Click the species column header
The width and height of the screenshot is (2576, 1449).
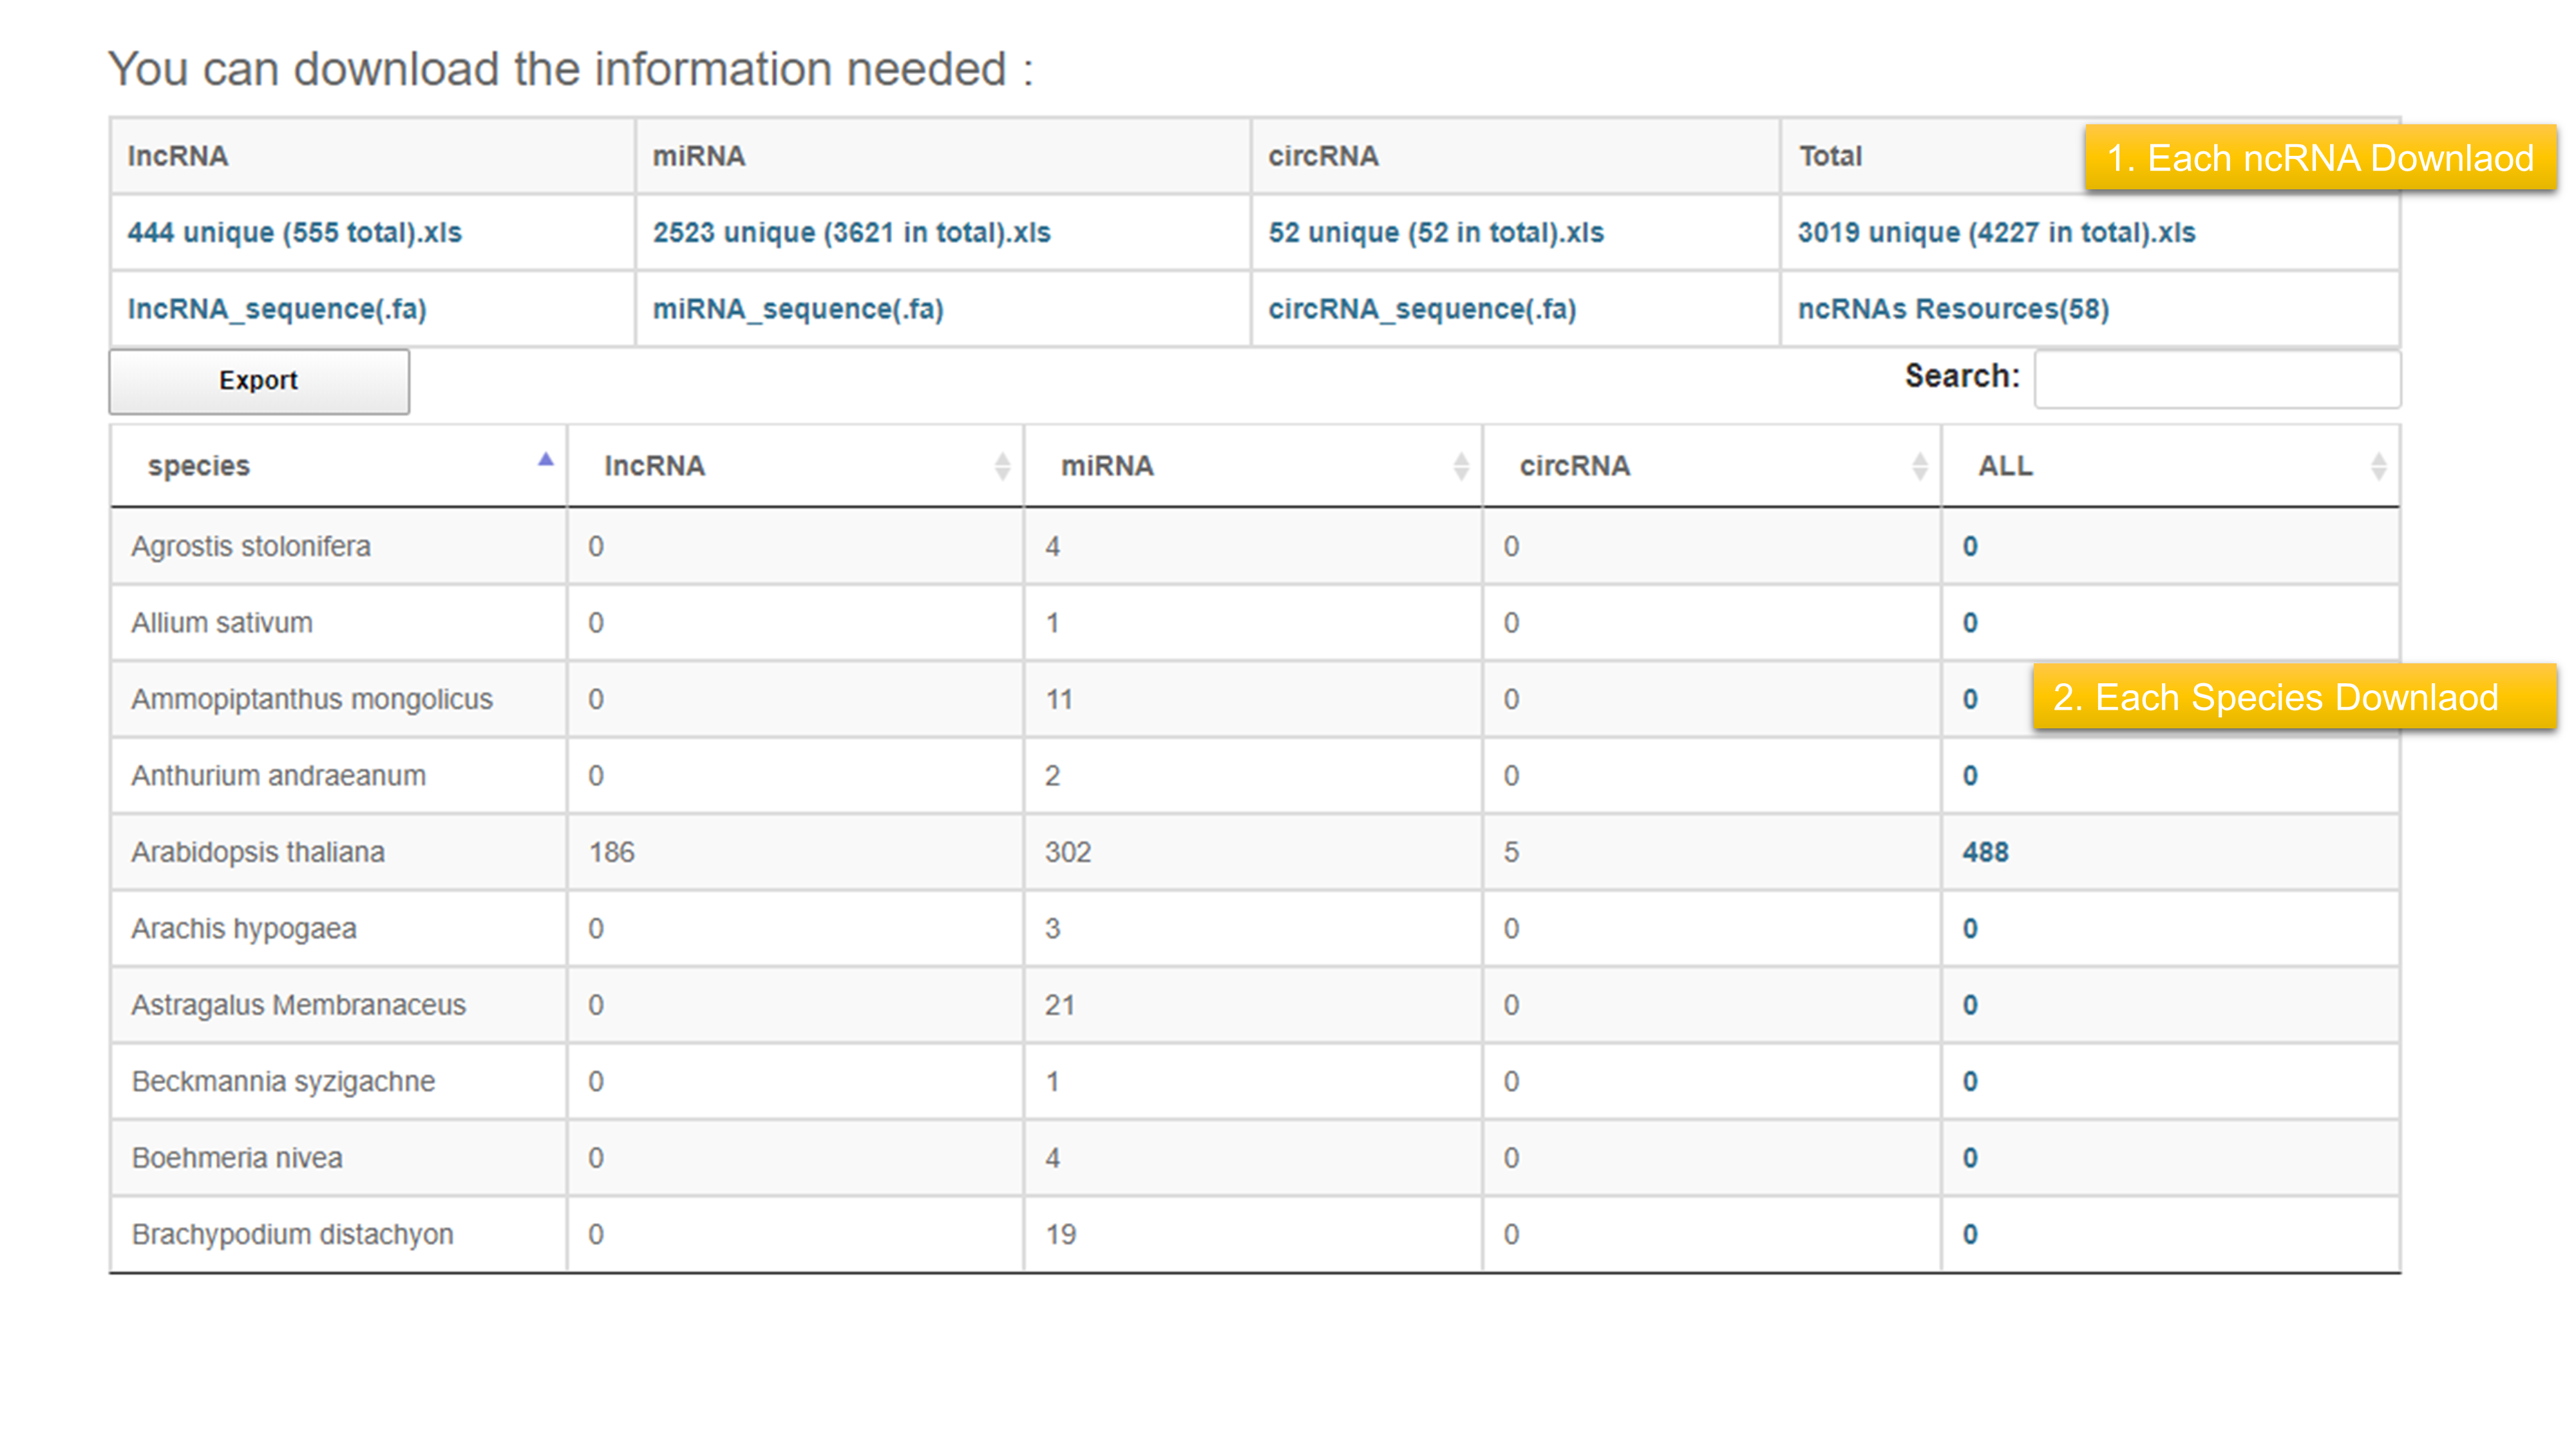pyautogui.click(x=199, y=466)
